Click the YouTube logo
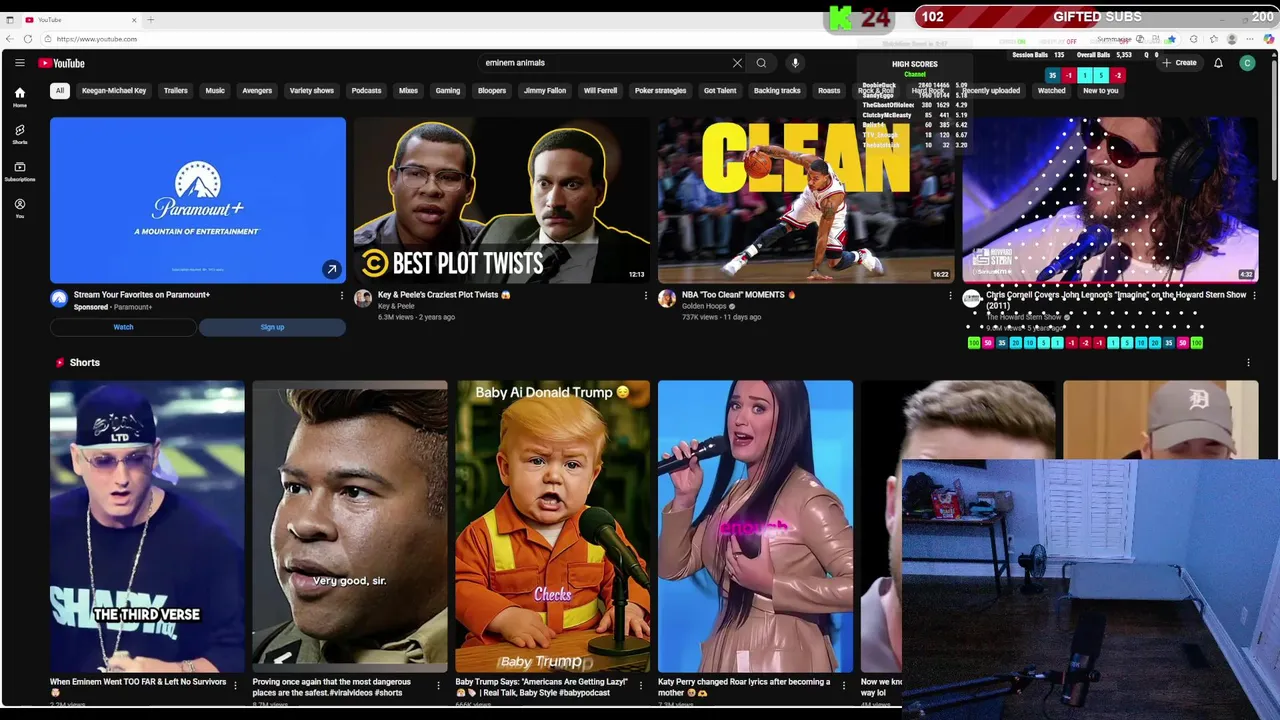The image size is (1280, 720). tap(62, 63)
